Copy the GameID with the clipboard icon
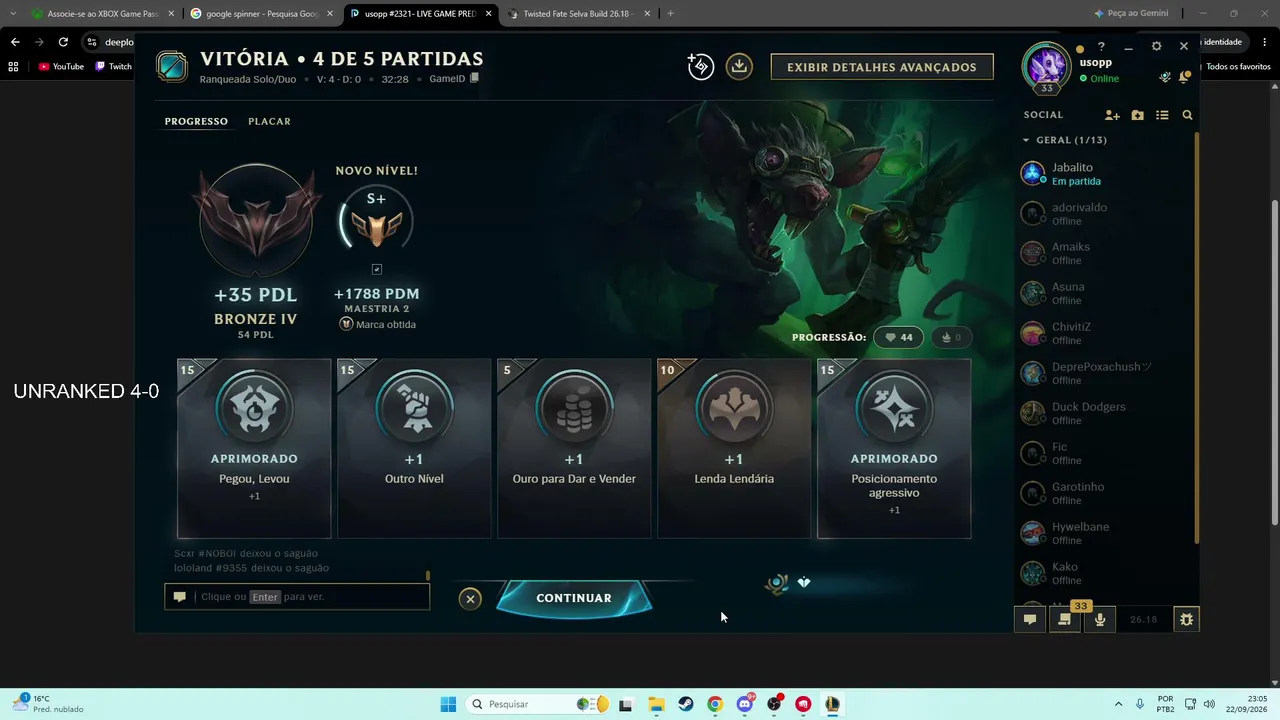1280x720 pixels. click(475, 78)
